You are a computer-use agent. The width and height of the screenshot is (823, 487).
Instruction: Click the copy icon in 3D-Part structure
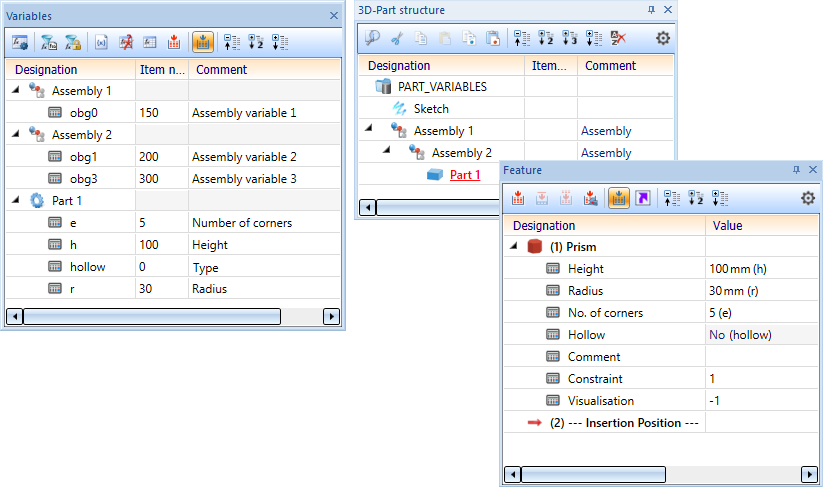[421, 38]
